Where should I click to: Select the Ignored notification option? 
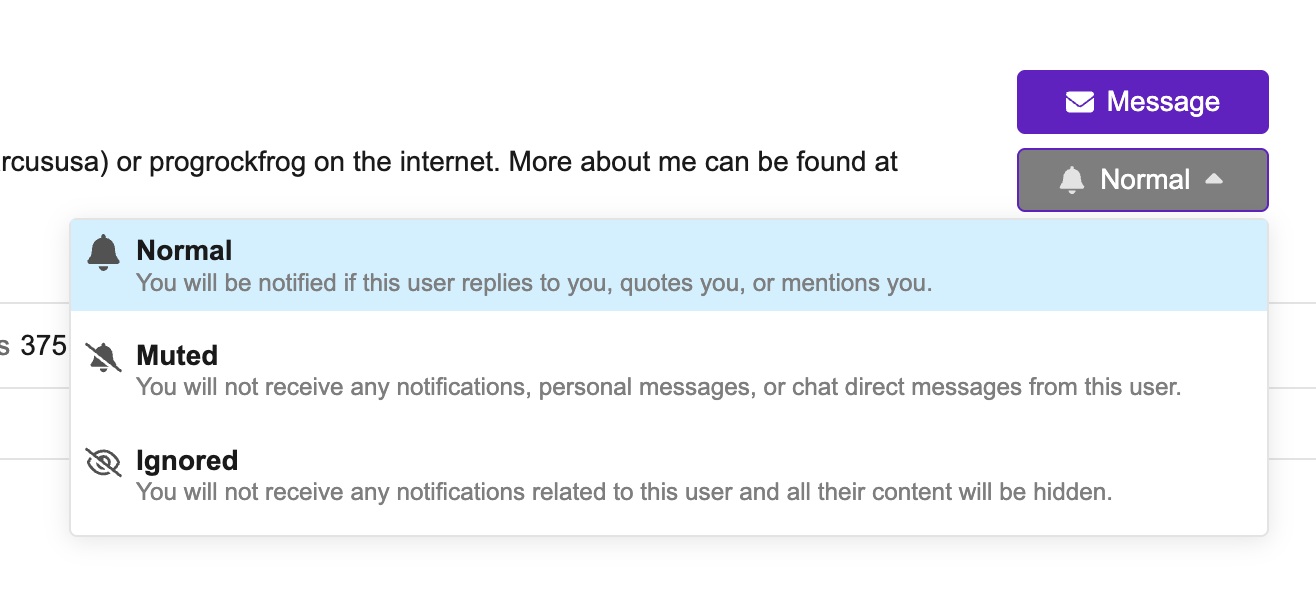click(668, 475)
